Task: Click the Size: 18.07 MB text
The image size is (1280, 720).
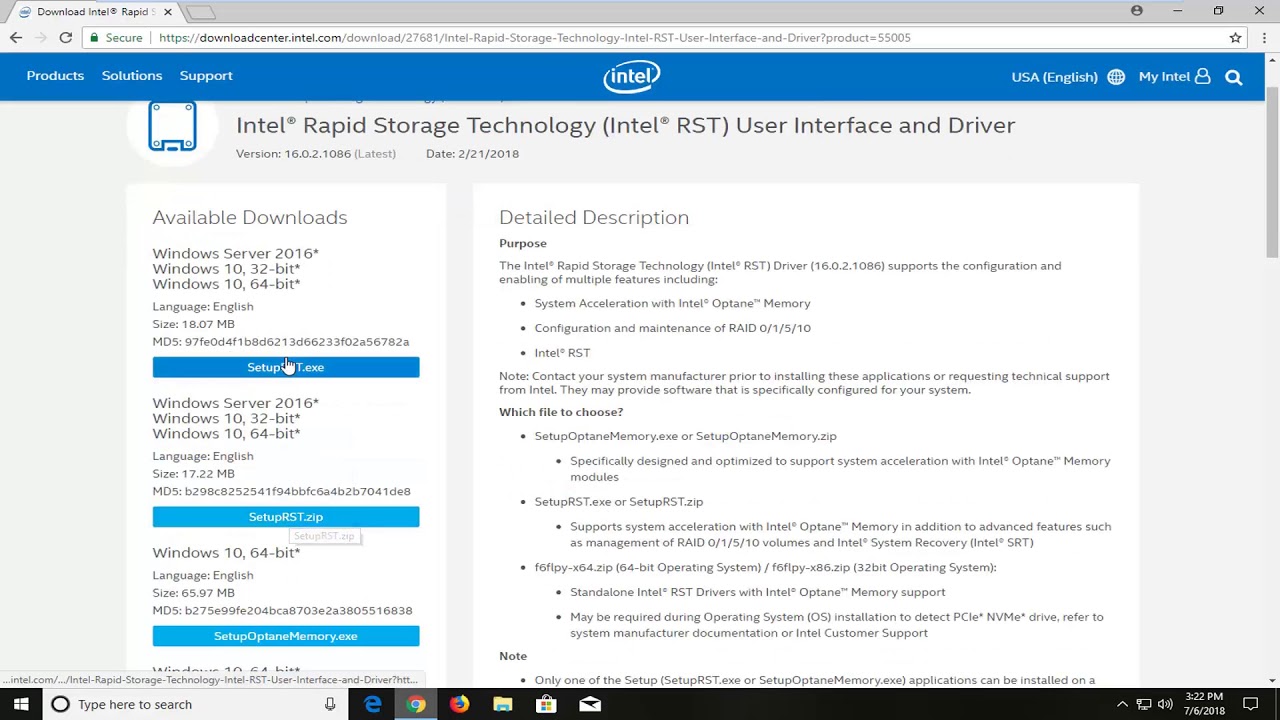Action: point(194,324)
